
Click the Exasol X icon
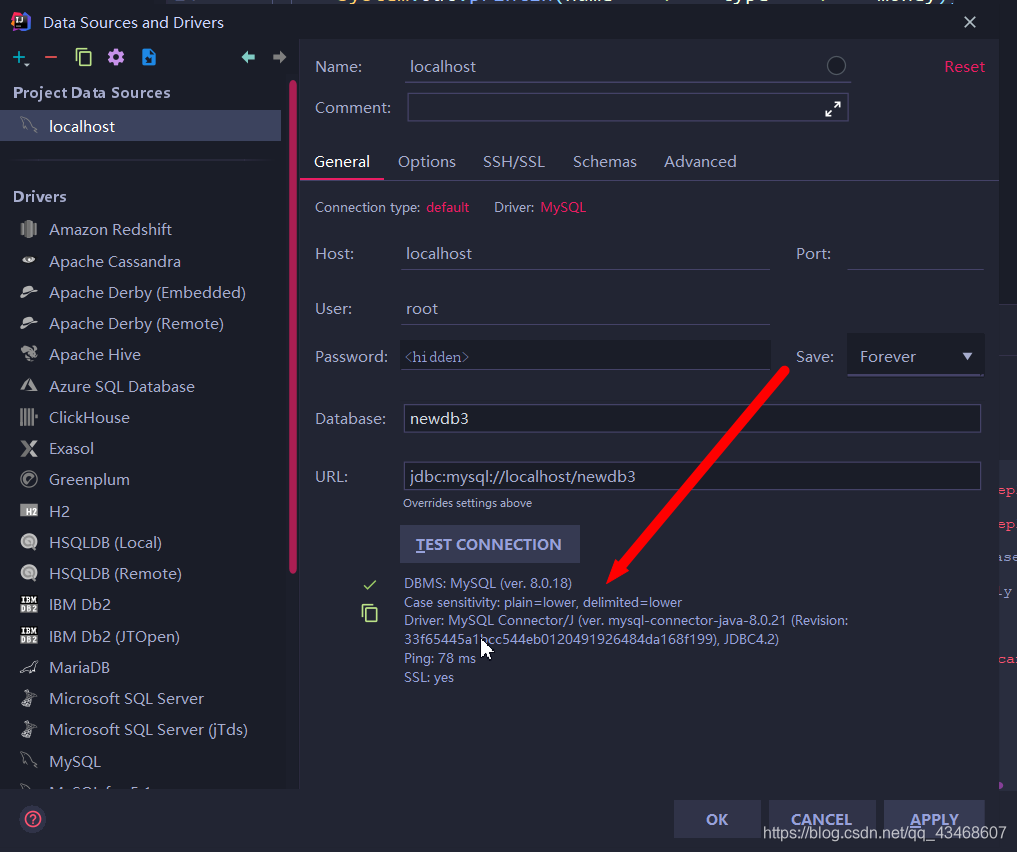(29, 449)
